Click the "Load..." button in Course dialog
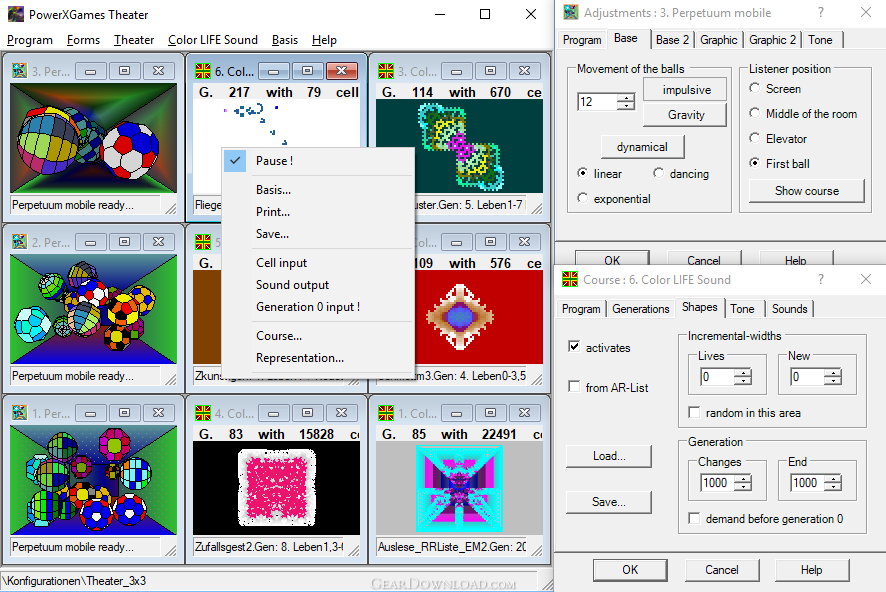 tap(608, 456)
